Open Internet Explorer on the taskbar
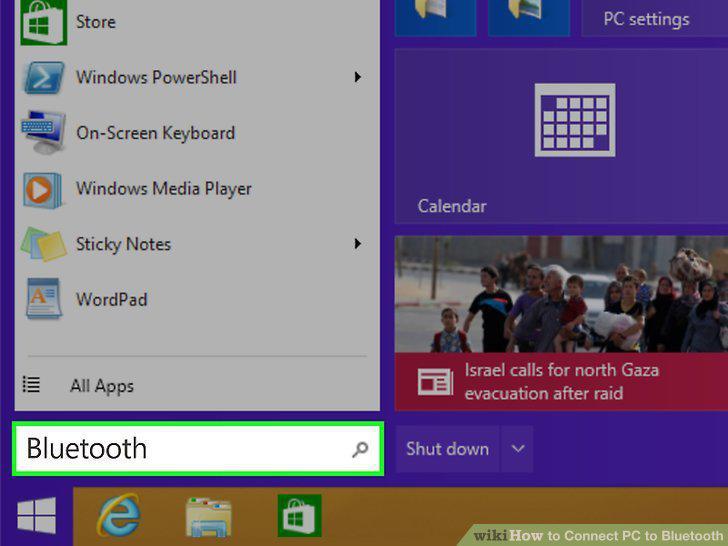The width and height of the screenshot is (728, 546). 119,516
